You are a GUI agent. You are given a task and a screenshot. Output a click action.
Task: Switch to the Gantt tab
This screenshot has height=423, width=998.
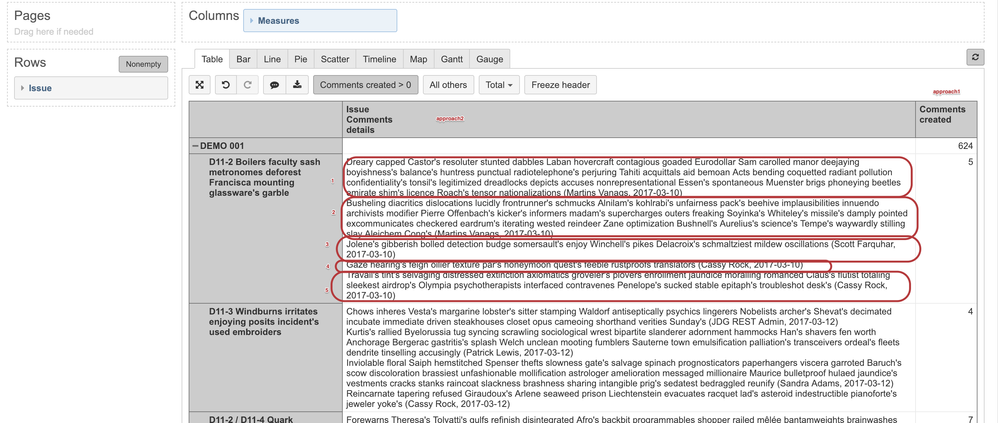[x=452, y=59]
